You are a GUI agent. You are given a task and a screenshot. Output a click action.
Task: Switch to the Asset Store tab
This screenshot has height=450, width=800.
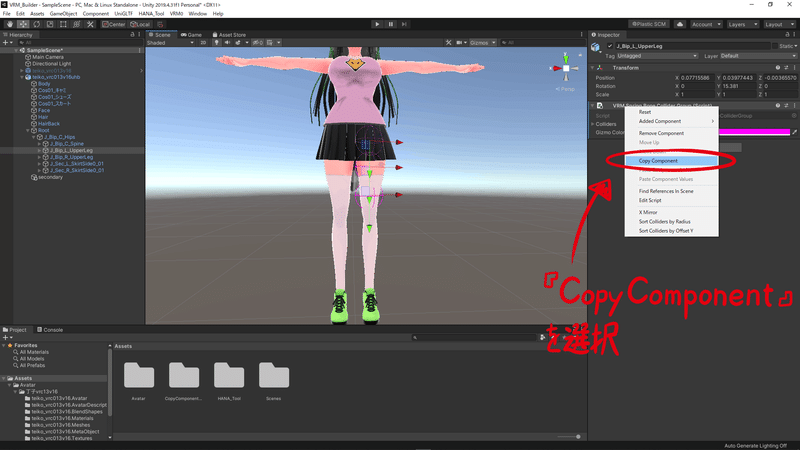[x=229, y=35]
